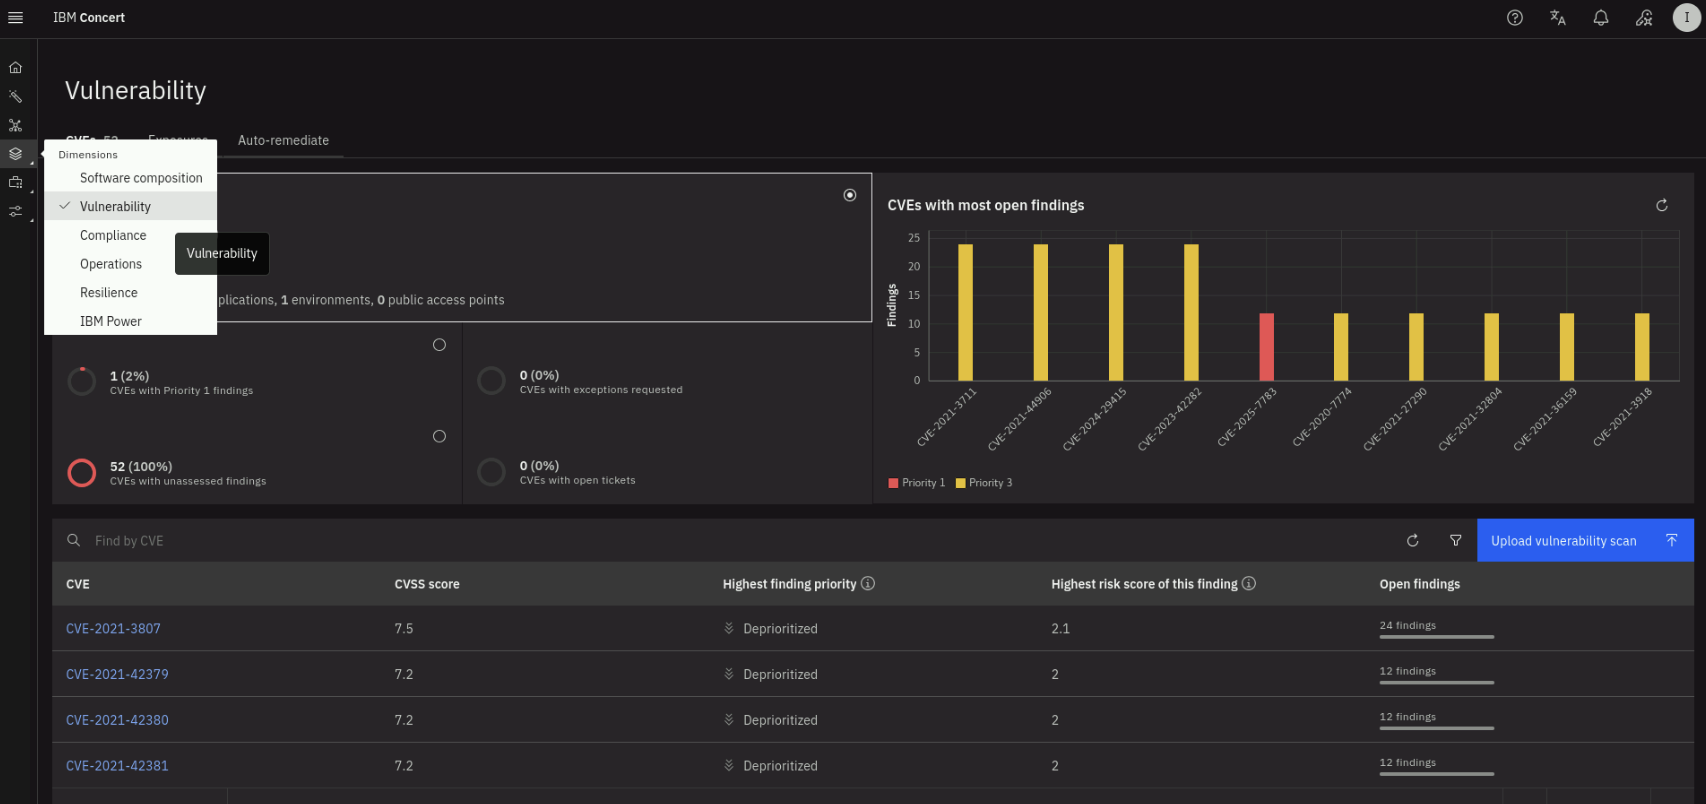Viewport: 1706px width, 804px height.
Task: Open the table filter funnel icon
Action: click(1456, 541)
